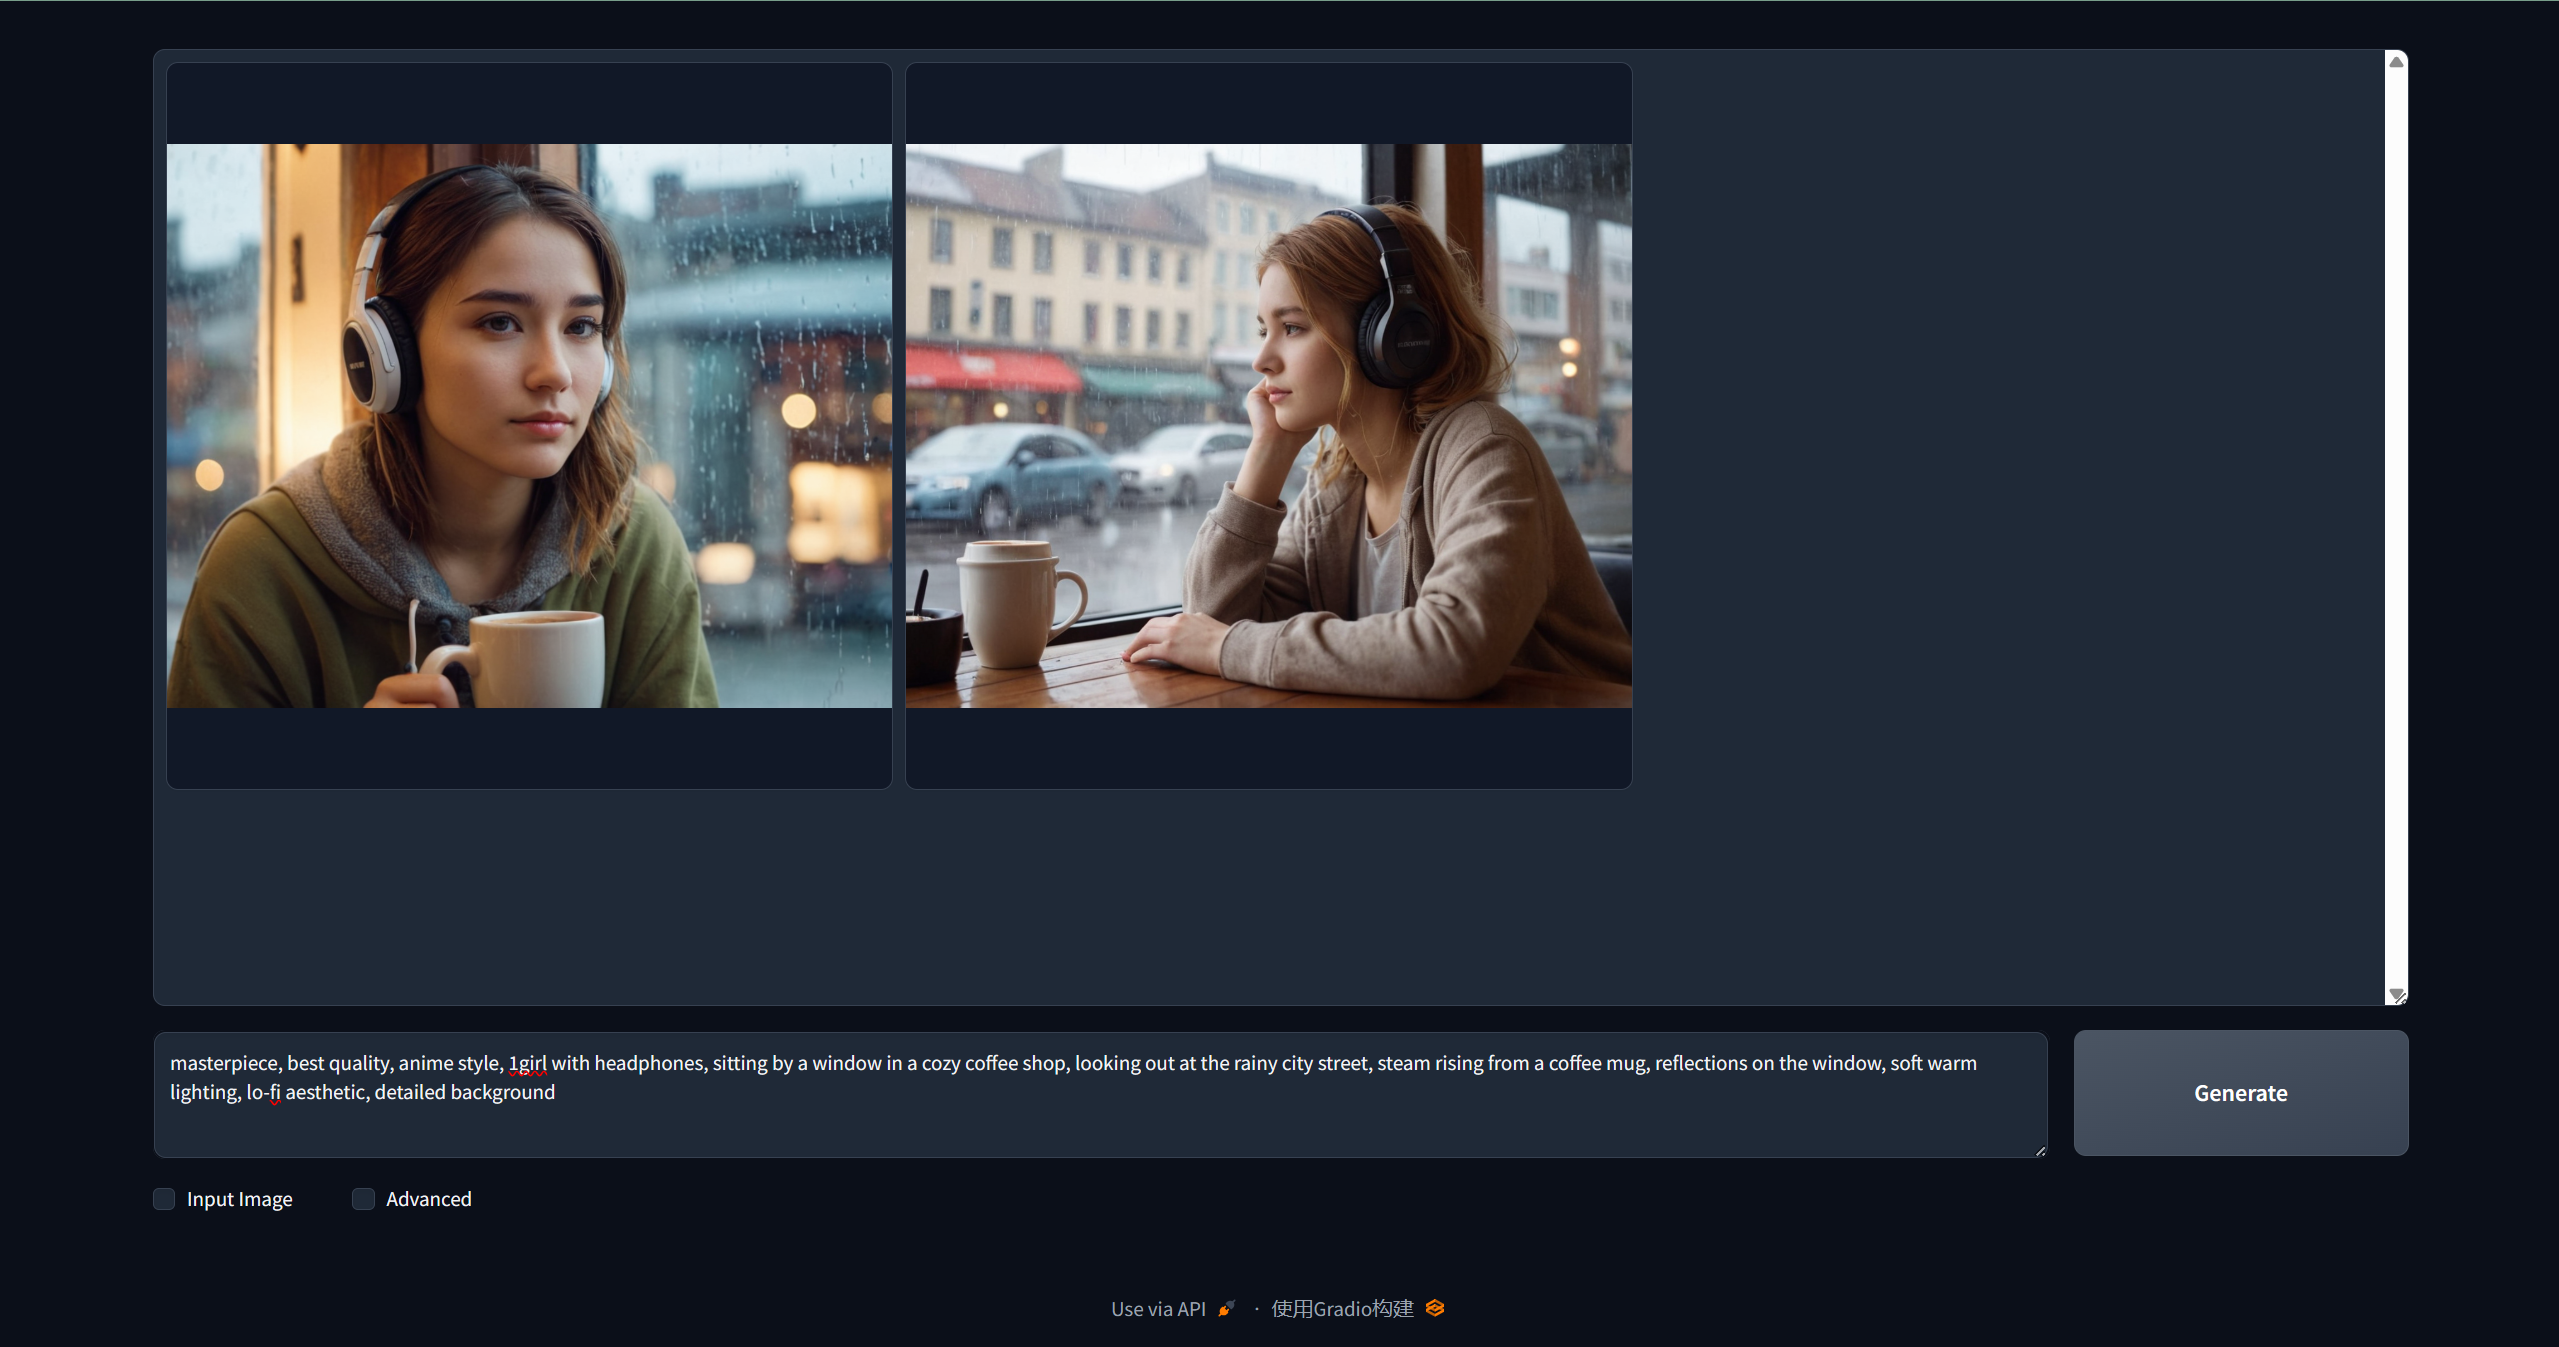Click the misspelled word 1girl in prompt
Viewport: 2559px width, 1347px height.
coord(528,1063)
